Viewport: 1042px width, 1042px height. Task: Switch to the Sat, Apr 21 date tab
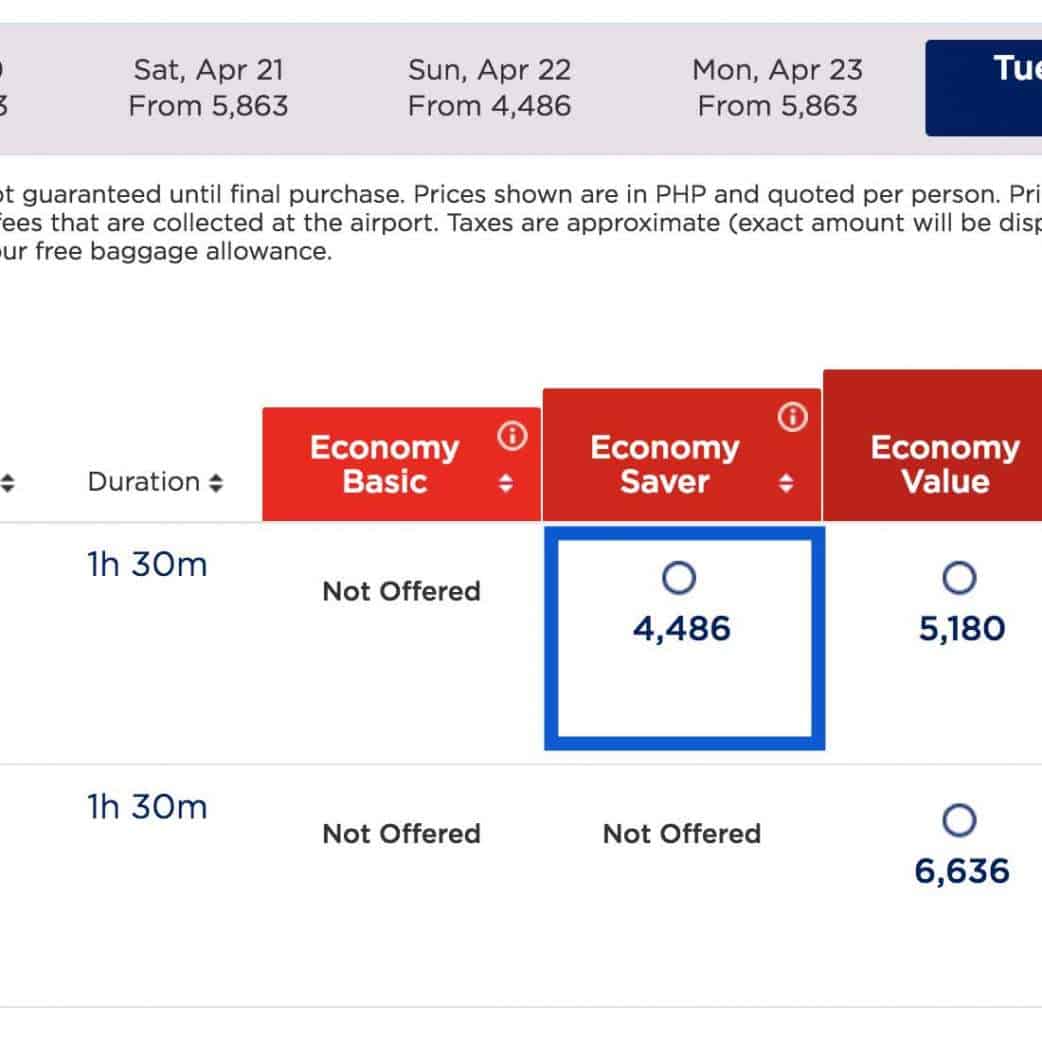[208, 88]
